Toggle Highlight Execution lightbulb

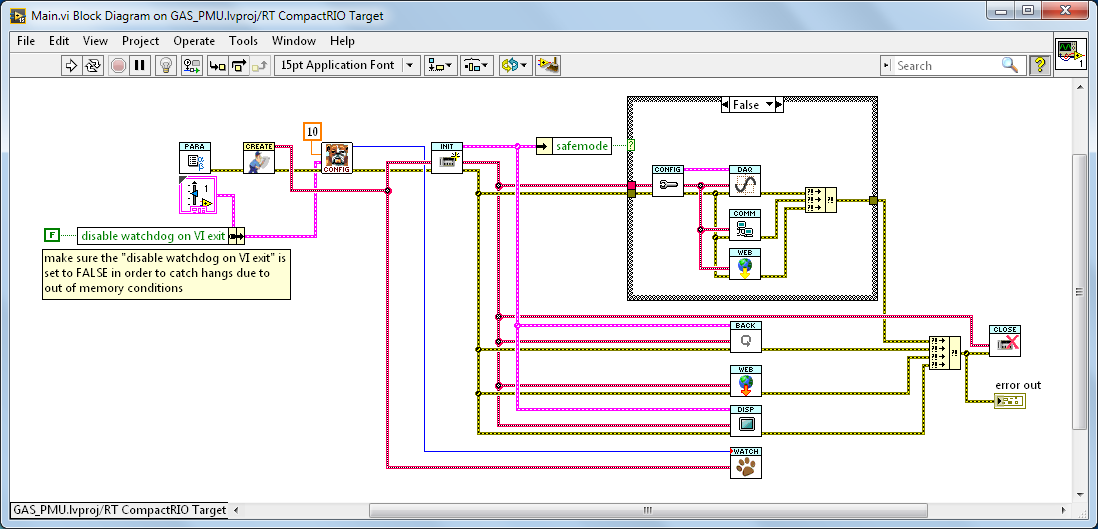click(x=166, y=65)
